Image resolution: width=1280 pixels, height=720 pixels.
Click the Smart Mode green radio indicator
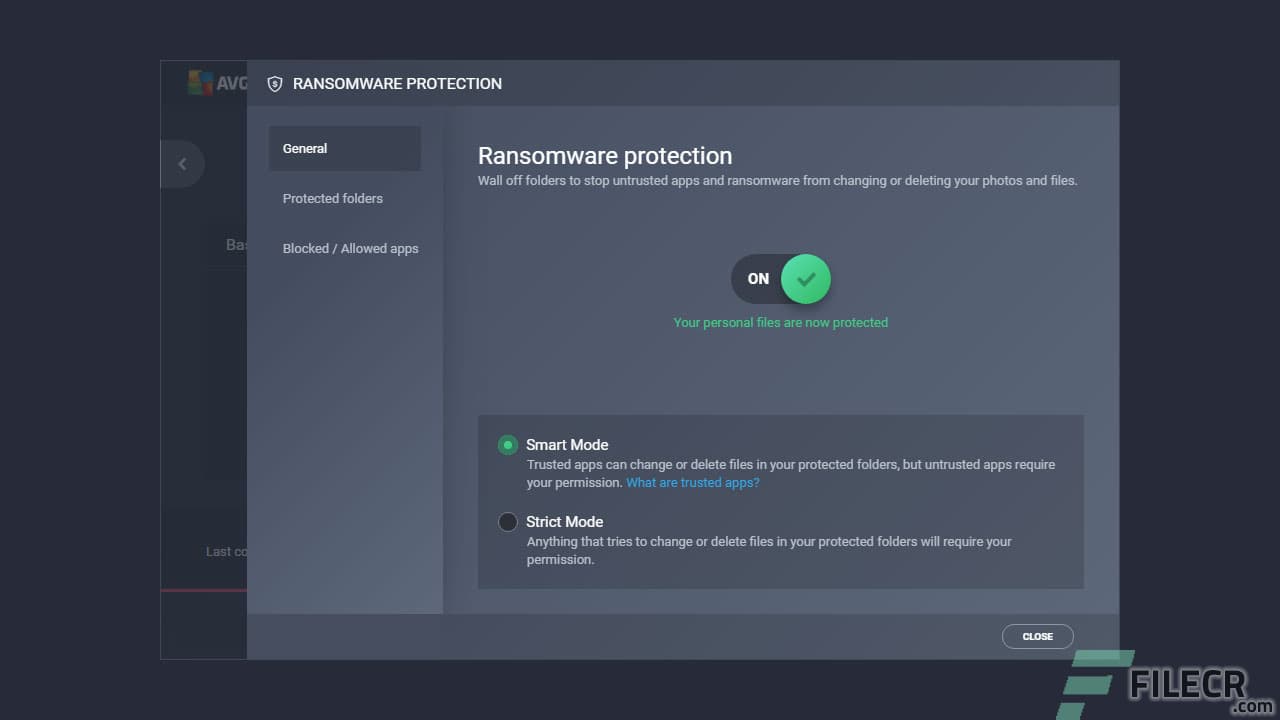point(507,444)
